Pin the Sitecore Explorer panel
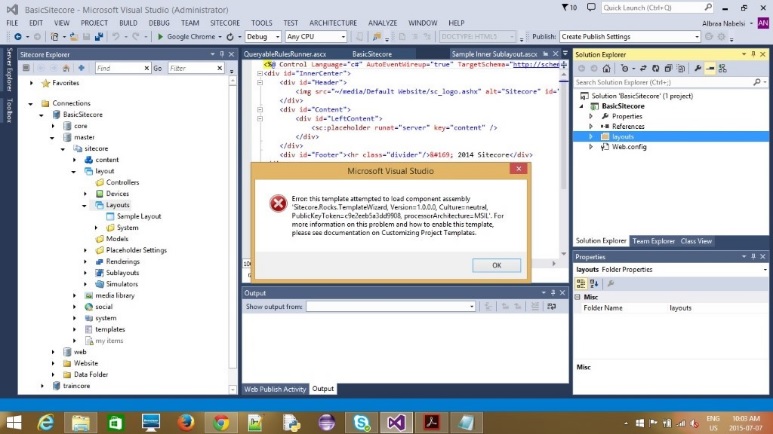 [222, 54]
